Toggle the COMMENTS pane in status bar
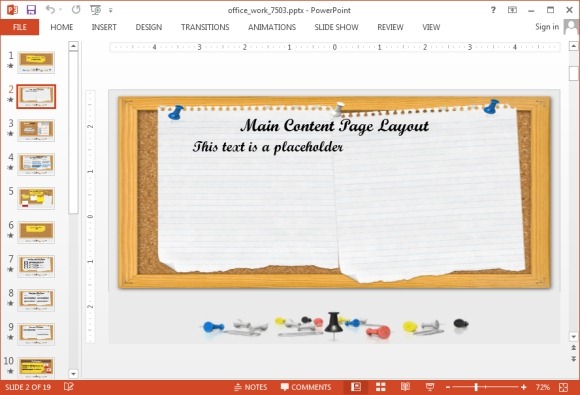This screenshot has height=395, width=580. coord(306,387)
